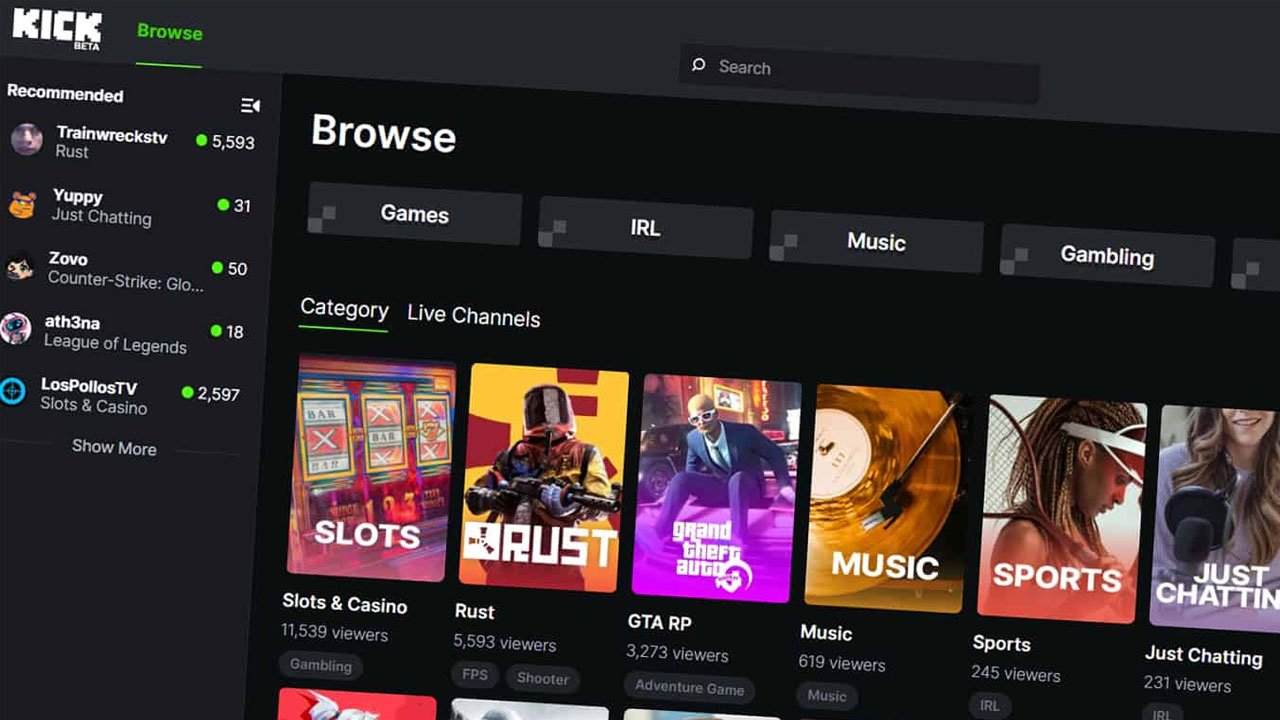Open Zovo's avatar icon
This screenshot has height=720, width=1280.
tap(20, 266)
